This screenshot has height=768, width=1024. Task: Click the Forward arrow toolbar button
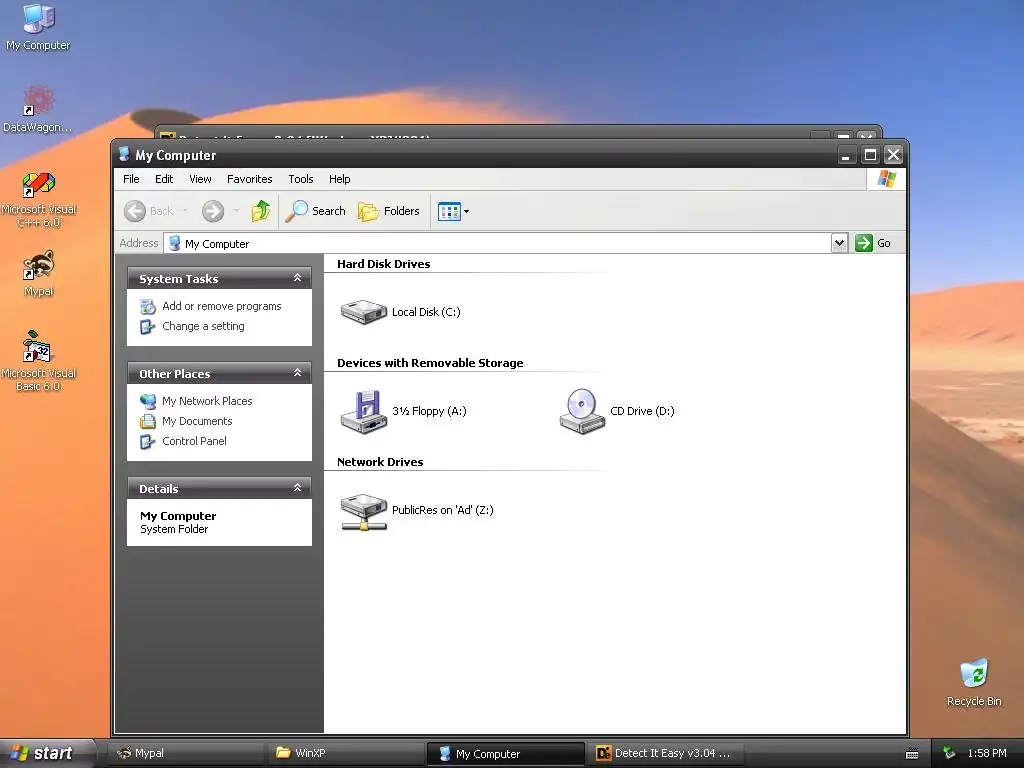pyautogui.click(x=213, y=211)
